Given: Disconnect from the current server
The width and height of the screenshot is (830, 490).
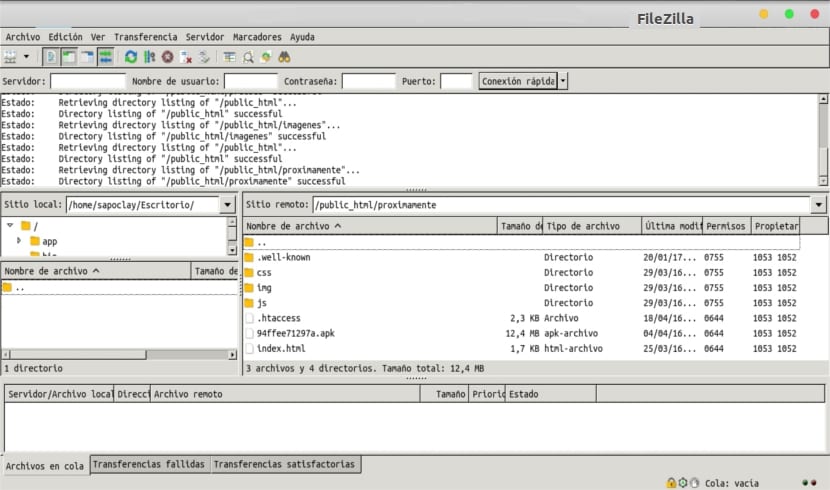Looking at the screenshot, I should pos(186,57).
